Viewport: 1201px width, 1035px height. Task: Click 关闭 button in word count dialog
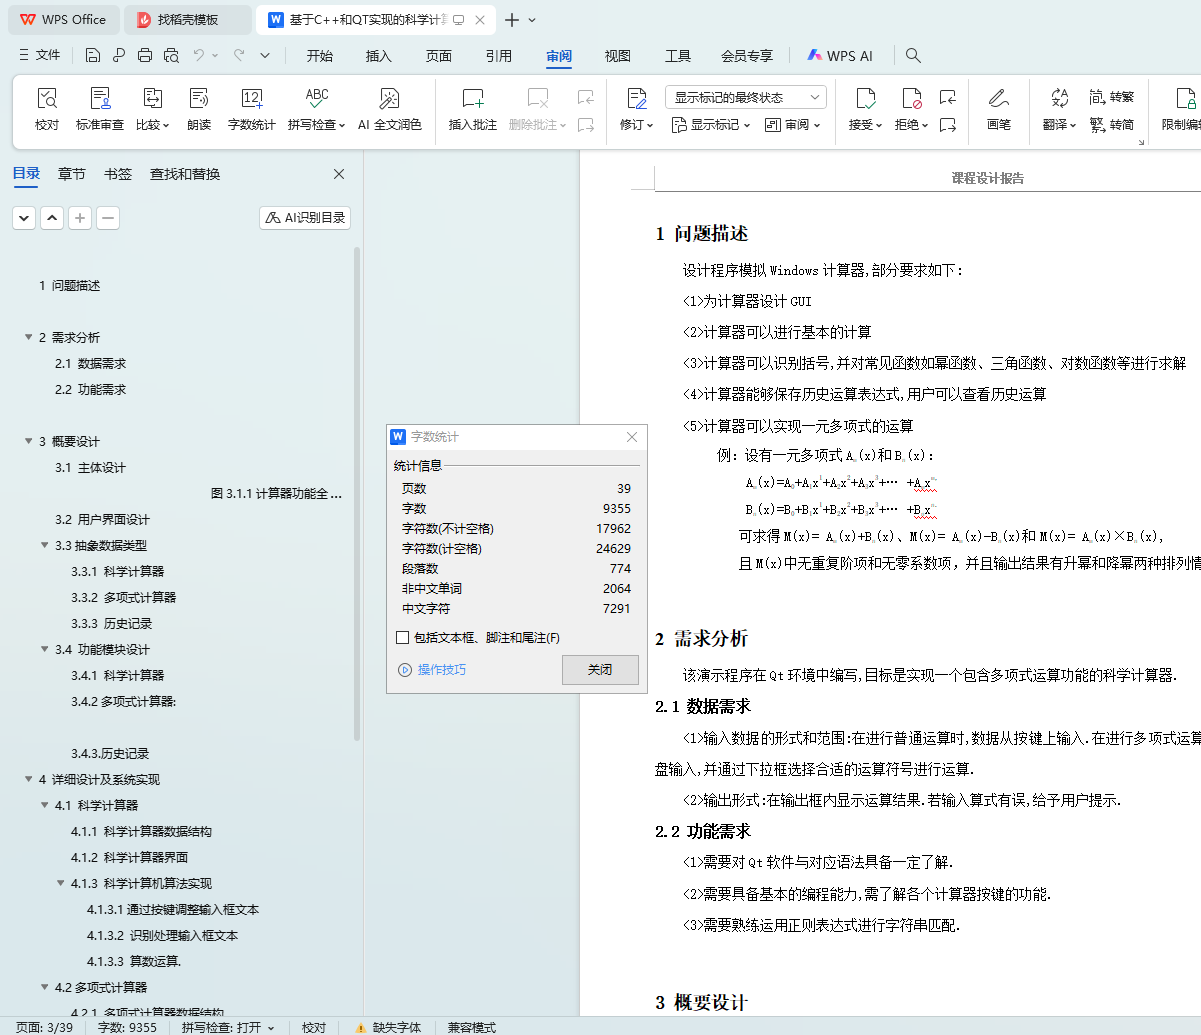click(x=600, y=670)
